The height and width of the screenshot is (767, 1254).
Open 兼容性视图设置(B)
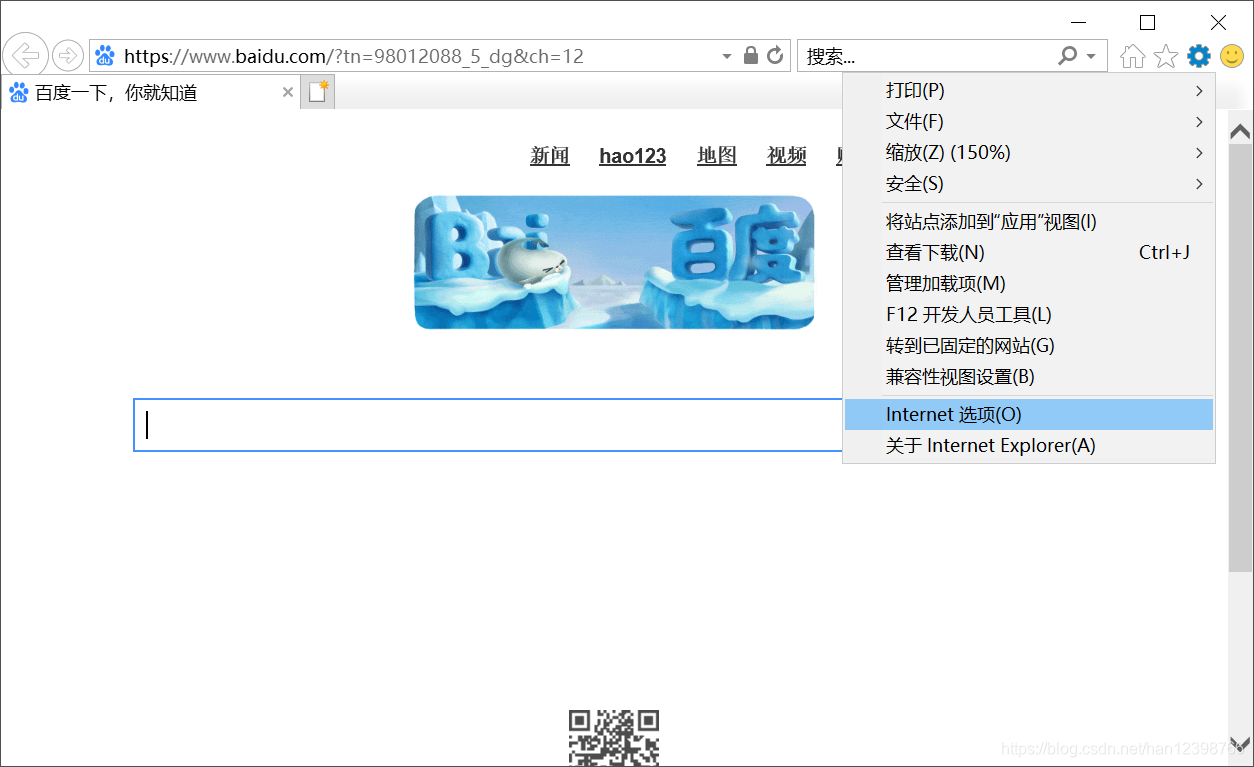point(1029,377)
